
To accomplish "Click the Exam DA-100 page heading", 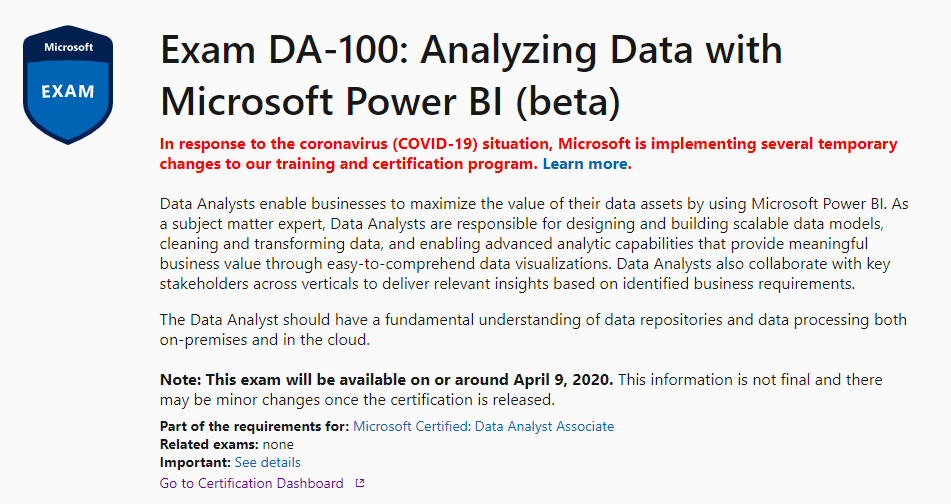I will pos(471,75).
